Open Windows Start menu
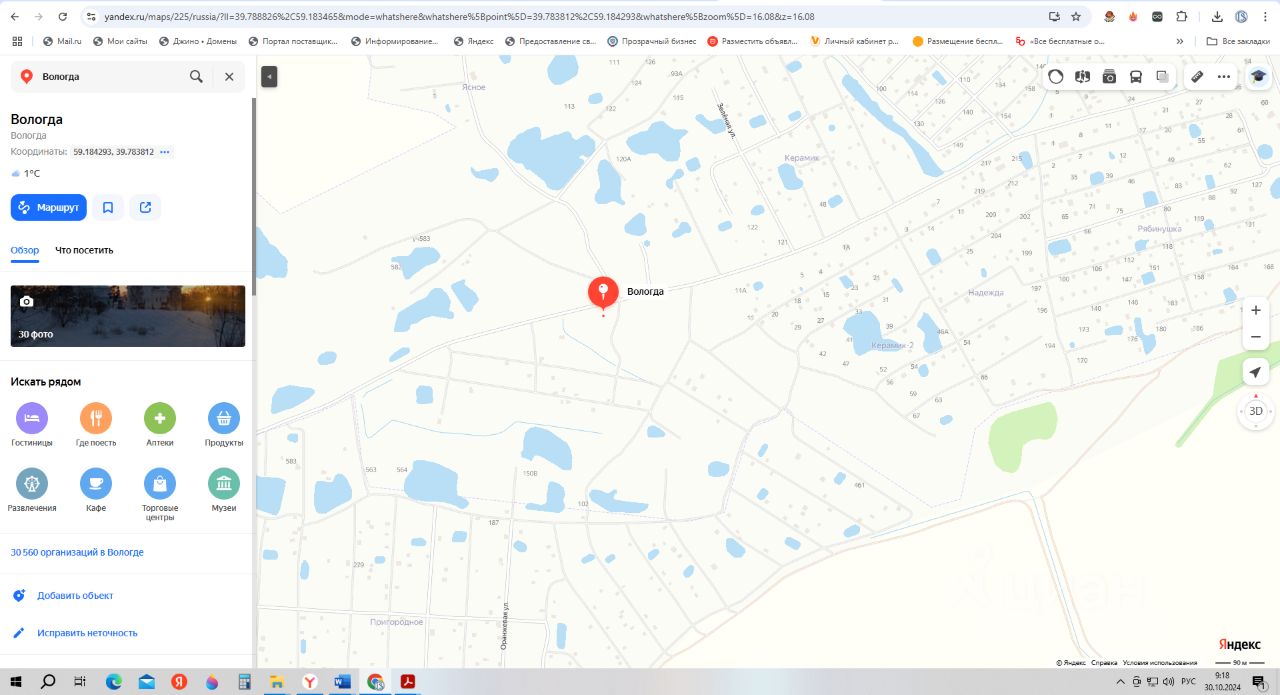This screenshot has height=695, width=1280. (x=16, y=681)
